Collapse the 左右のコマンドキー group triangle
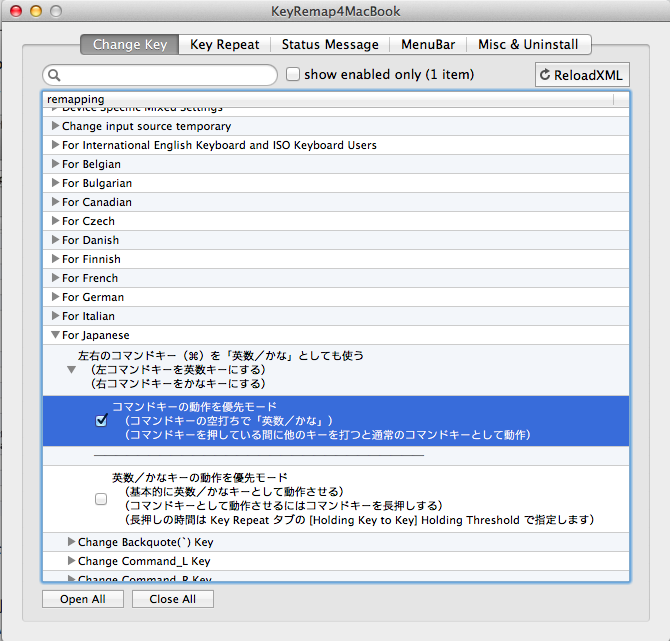This screenshot has height=641, width=670. point(71,370)
